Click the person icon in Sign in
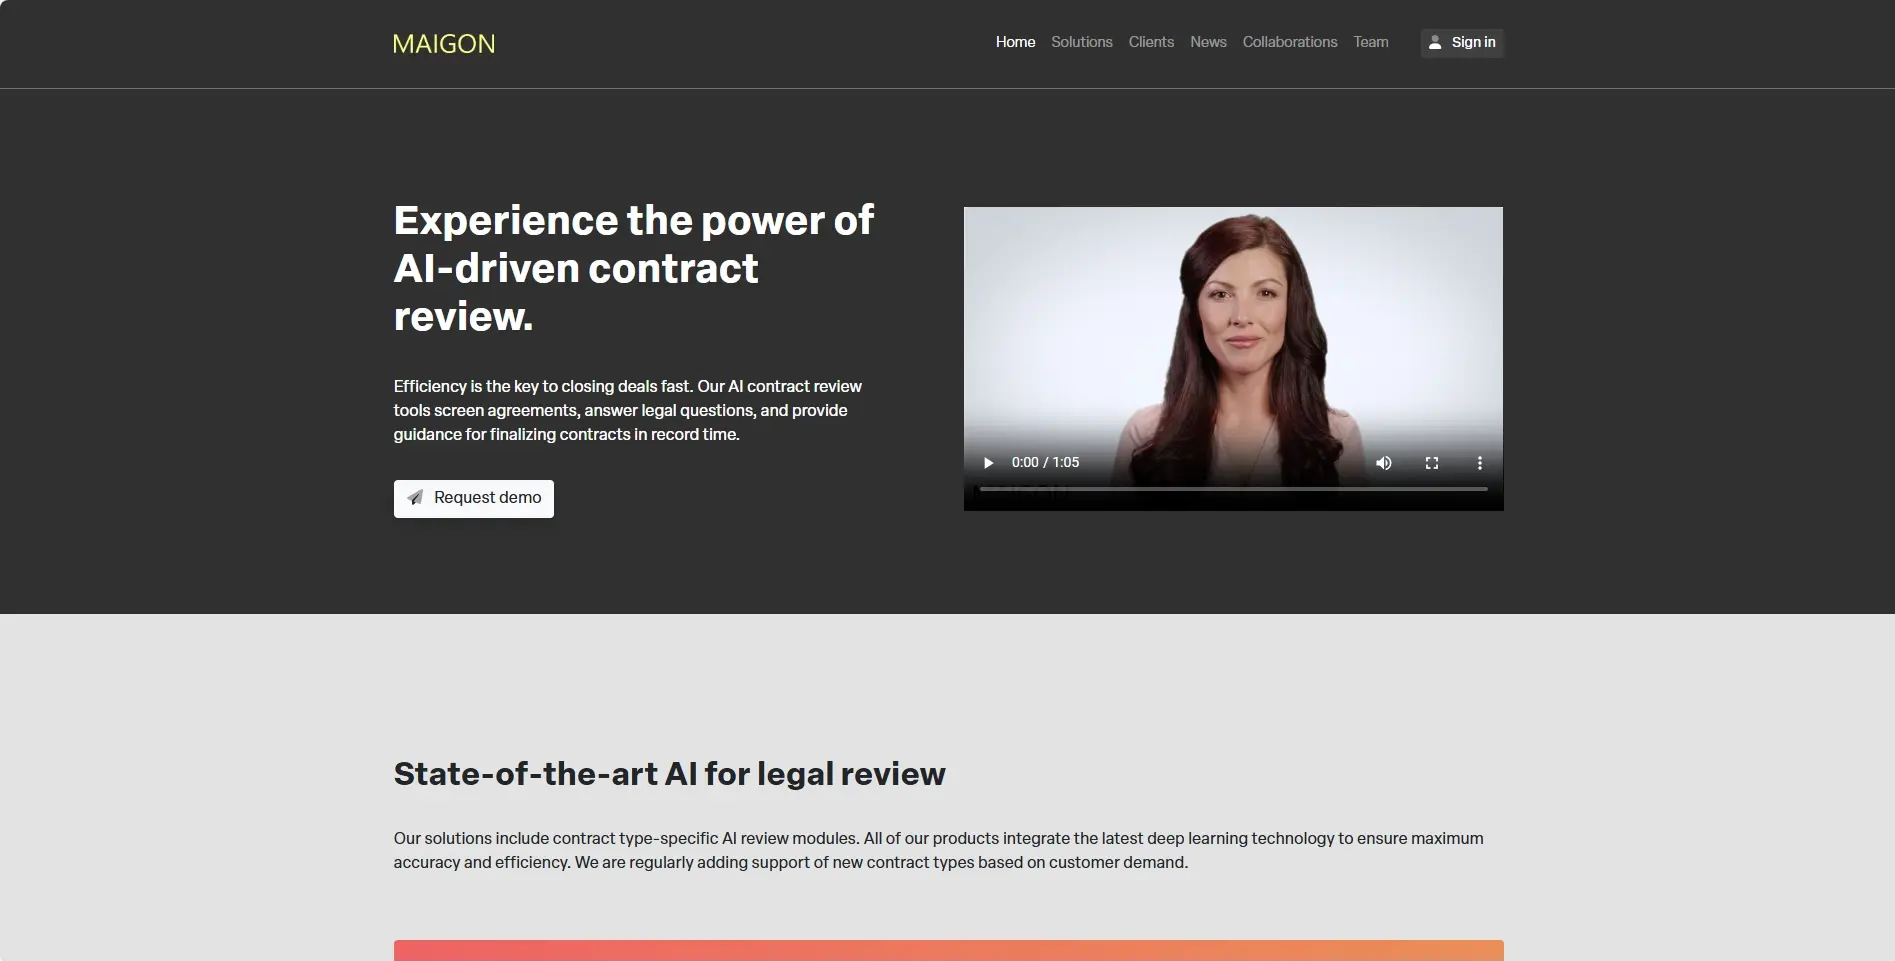Image resolution: width=1895 pixels, height=961 pixels. (x=1435, y=43)
